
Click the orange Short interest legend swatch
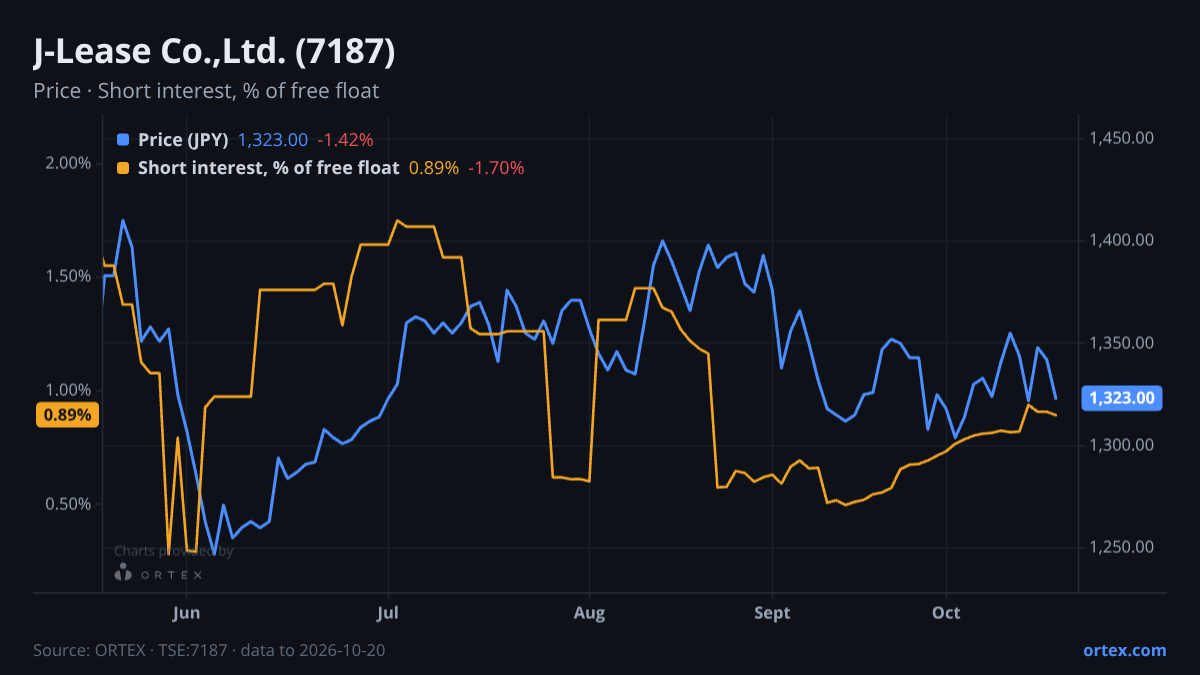tap(123, 168)
